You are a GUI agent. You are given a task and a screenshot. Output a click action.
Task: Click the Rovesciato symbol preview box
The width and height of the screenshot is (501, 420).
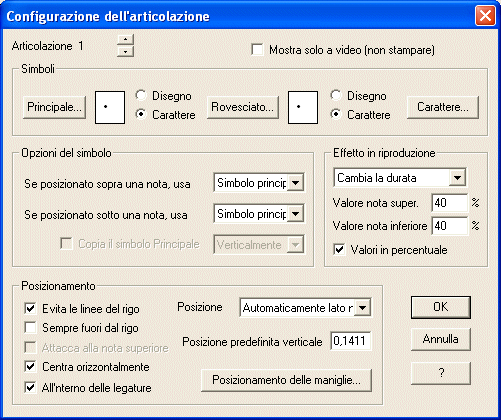(x=303, y=107)
